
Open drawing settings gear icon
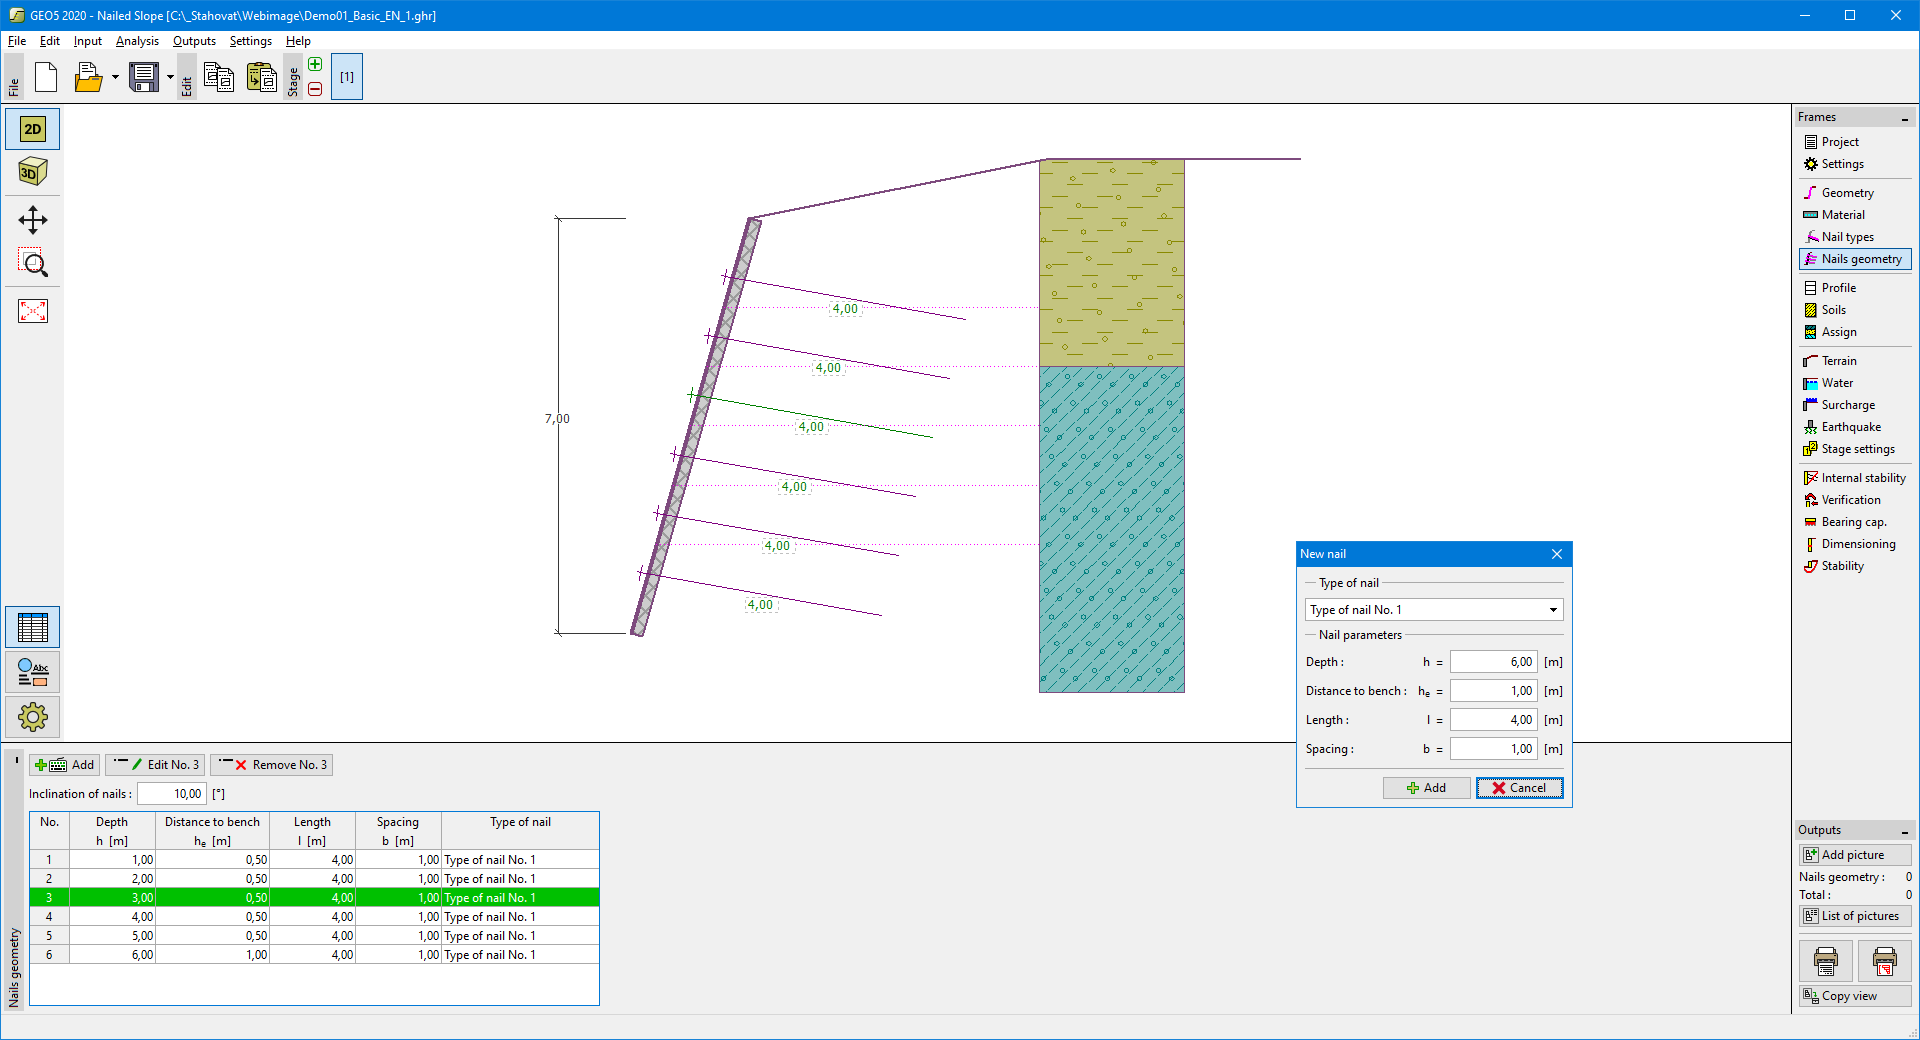click(x=33, y=717)
